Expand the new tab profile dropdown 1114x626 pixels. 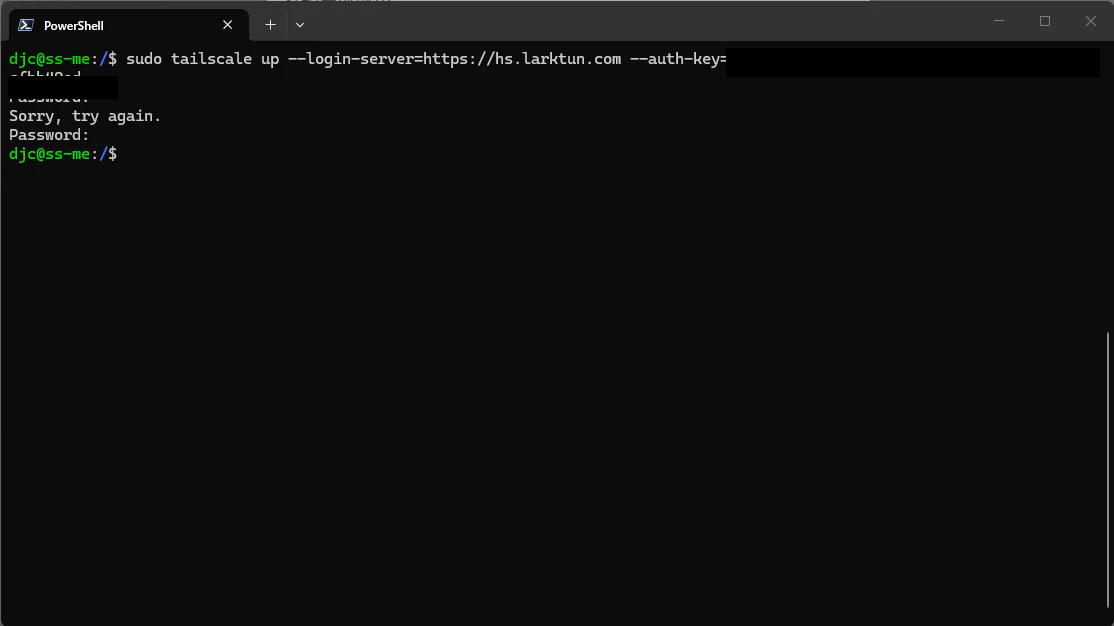tap(300, 25)
